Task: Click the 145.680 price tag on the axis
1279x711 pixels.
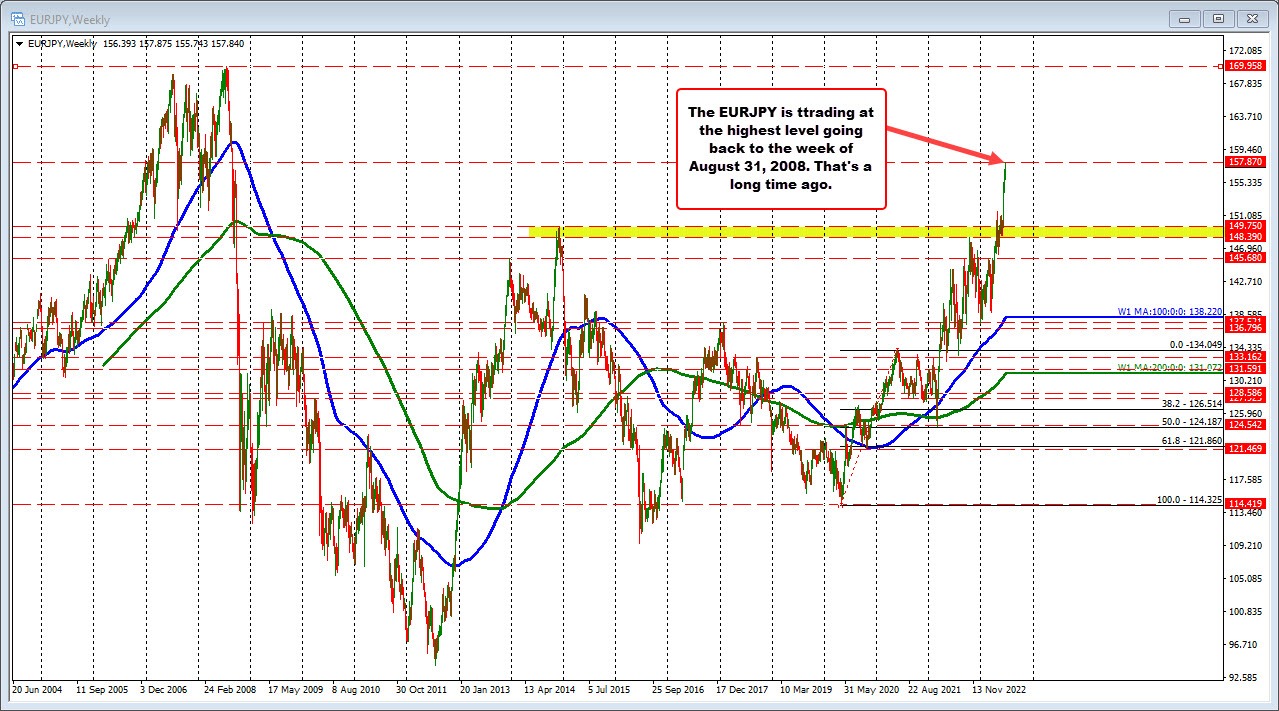Action: pyautogui.click(x=1244, y=258)
